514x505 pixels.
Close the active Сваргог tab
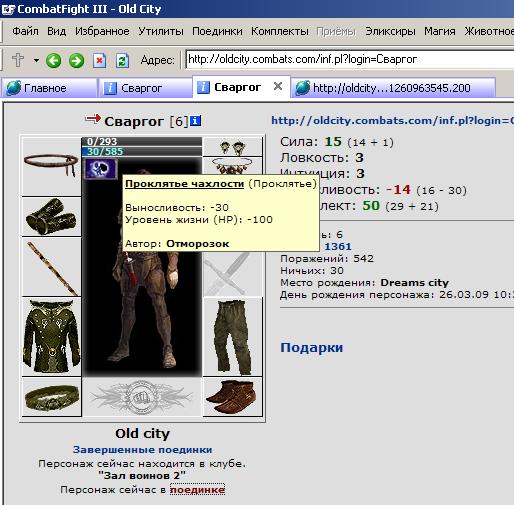278,87
